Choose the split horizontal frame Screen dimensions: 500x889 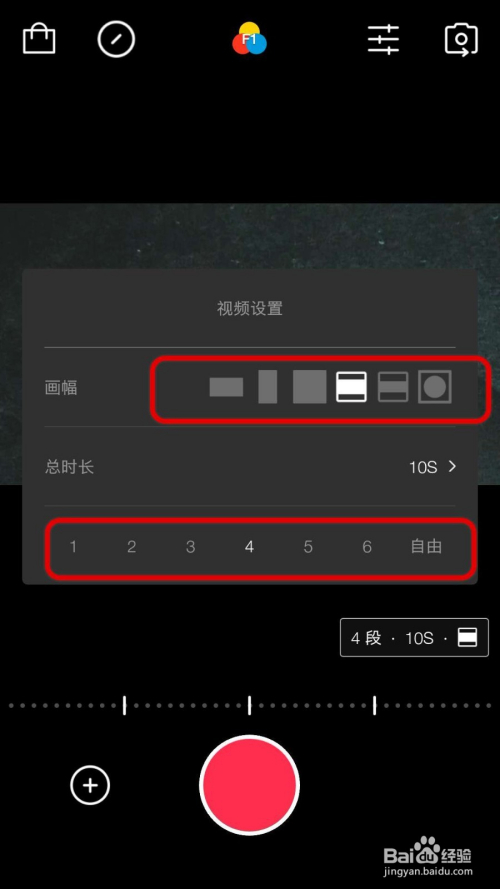tap(393, 387)
